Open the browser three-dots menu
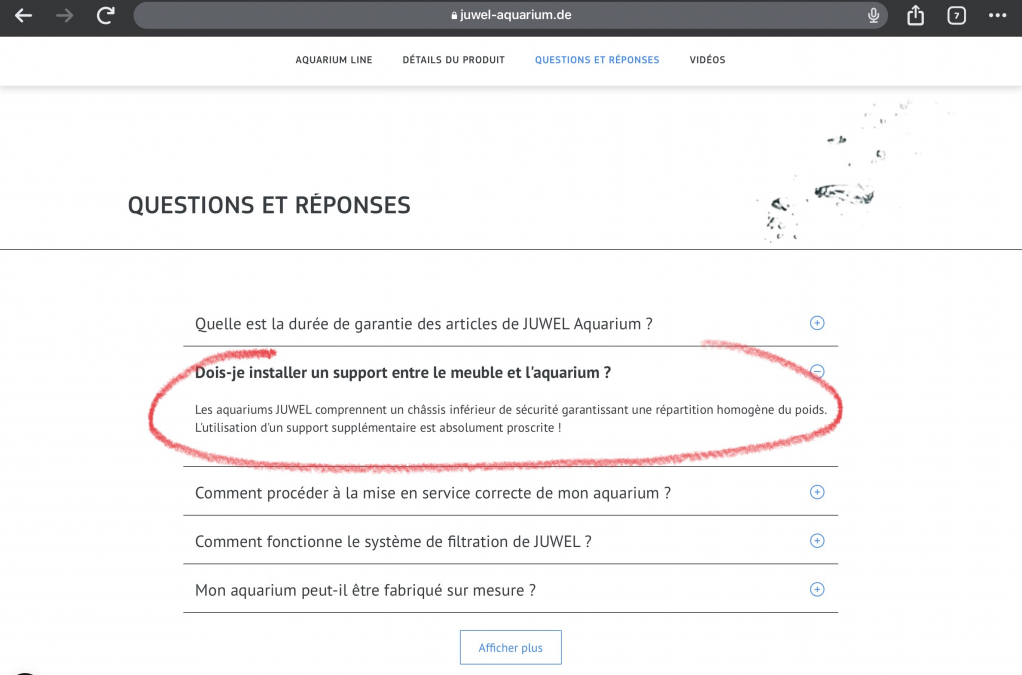This screenshot has width=1022, height=675. pyautogui.click(x=997, y=16)
